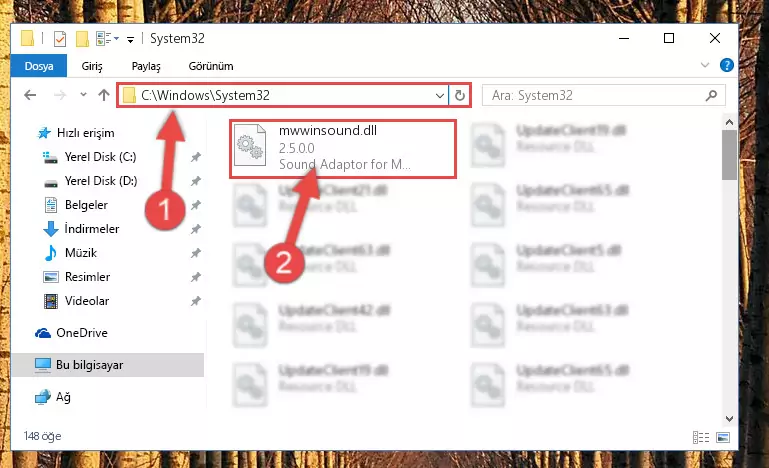Viewport: 769px width, 468px height.
Task: Click the New folder quick access icon
Action: tap(82, 38)
